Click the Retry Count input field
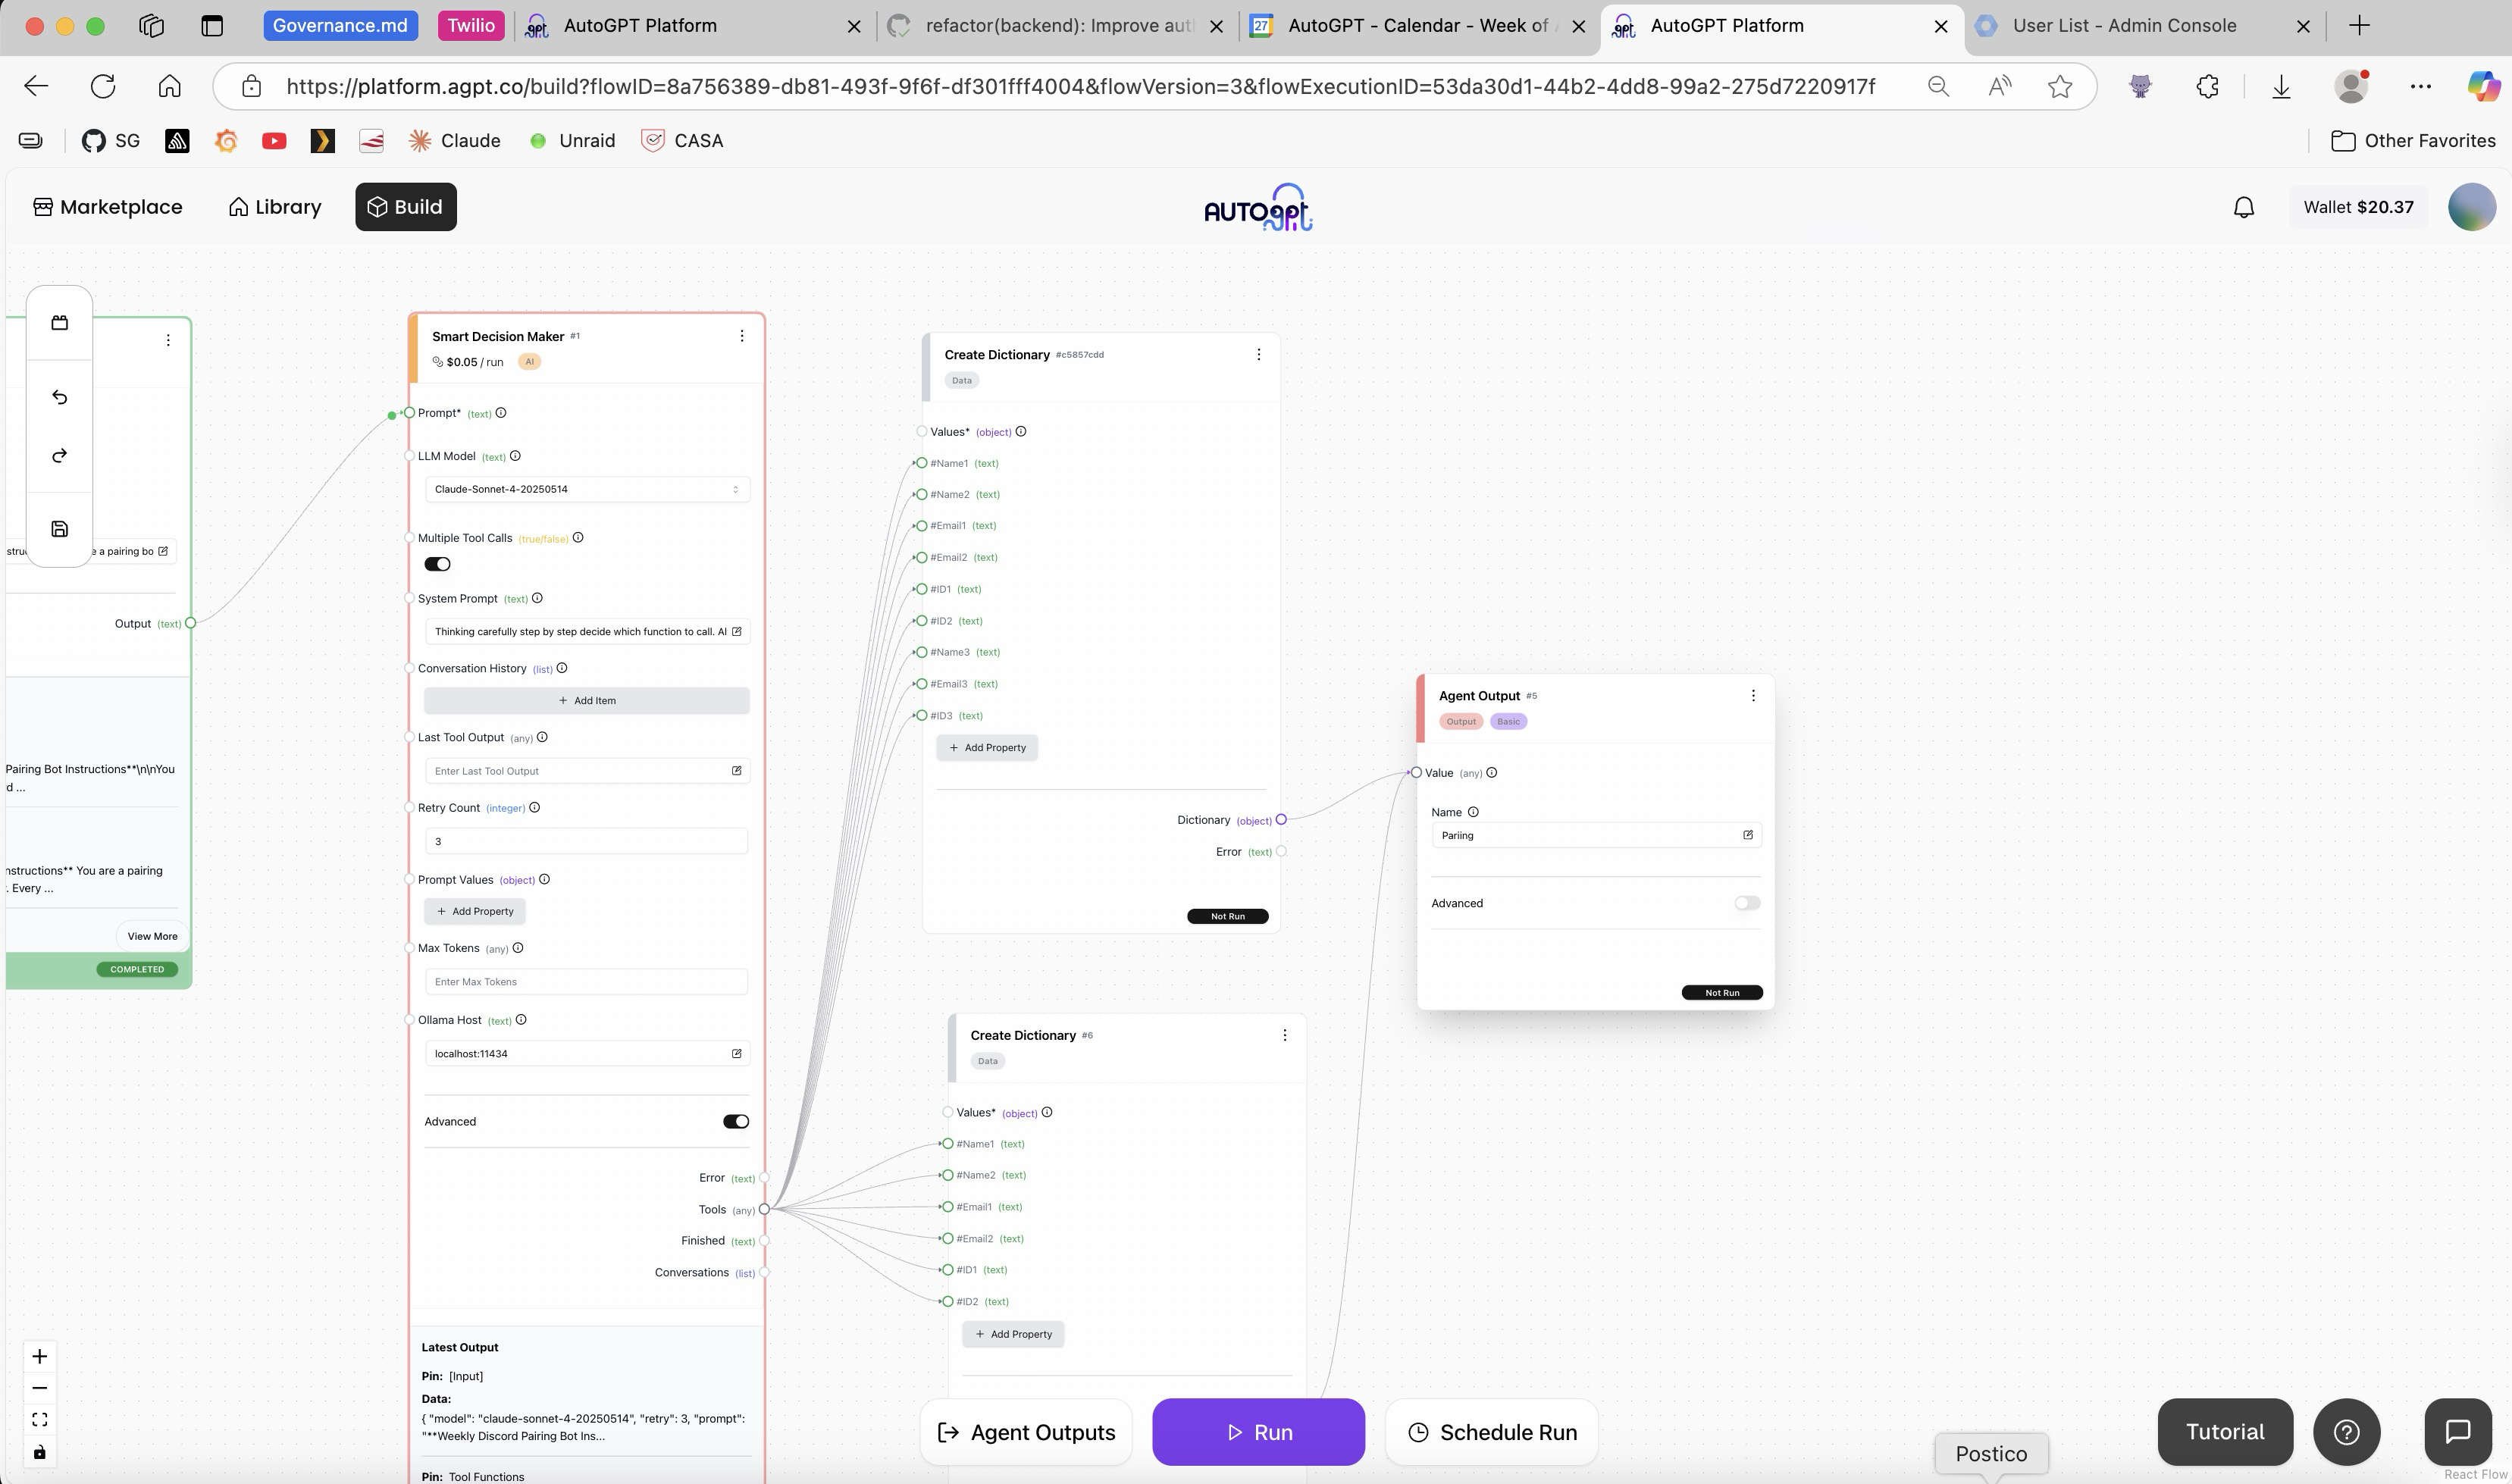This screenshot has height=1484, width=2512. coord(587,841)
